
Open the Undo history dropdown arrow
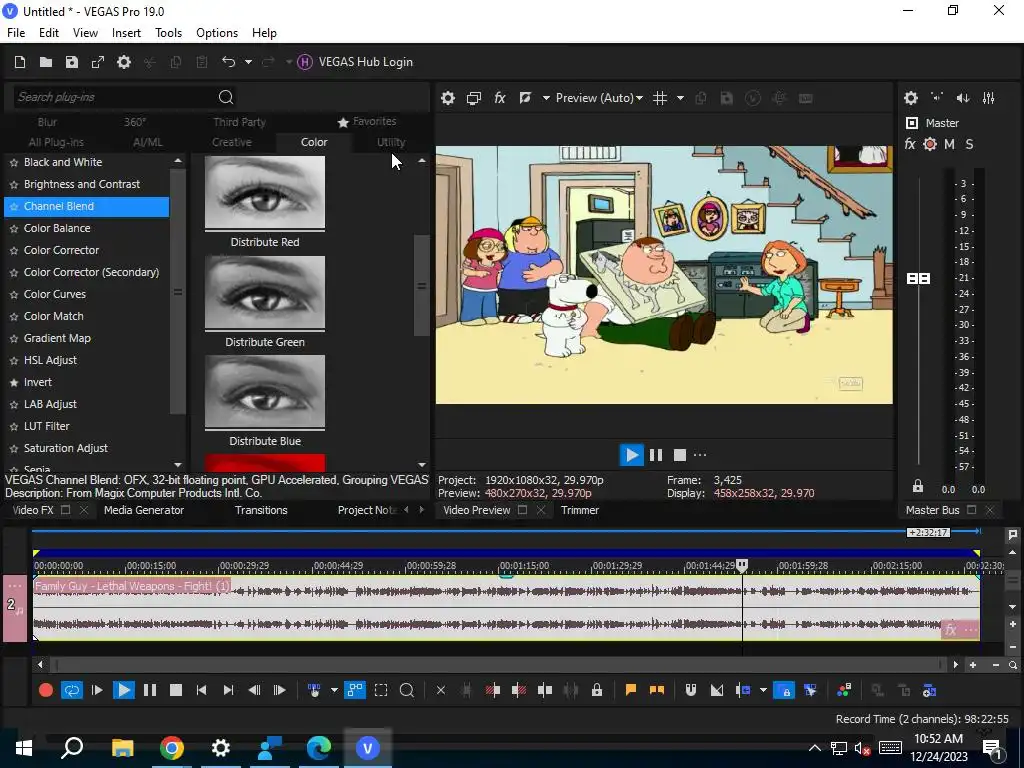click(x=248, y=62)
